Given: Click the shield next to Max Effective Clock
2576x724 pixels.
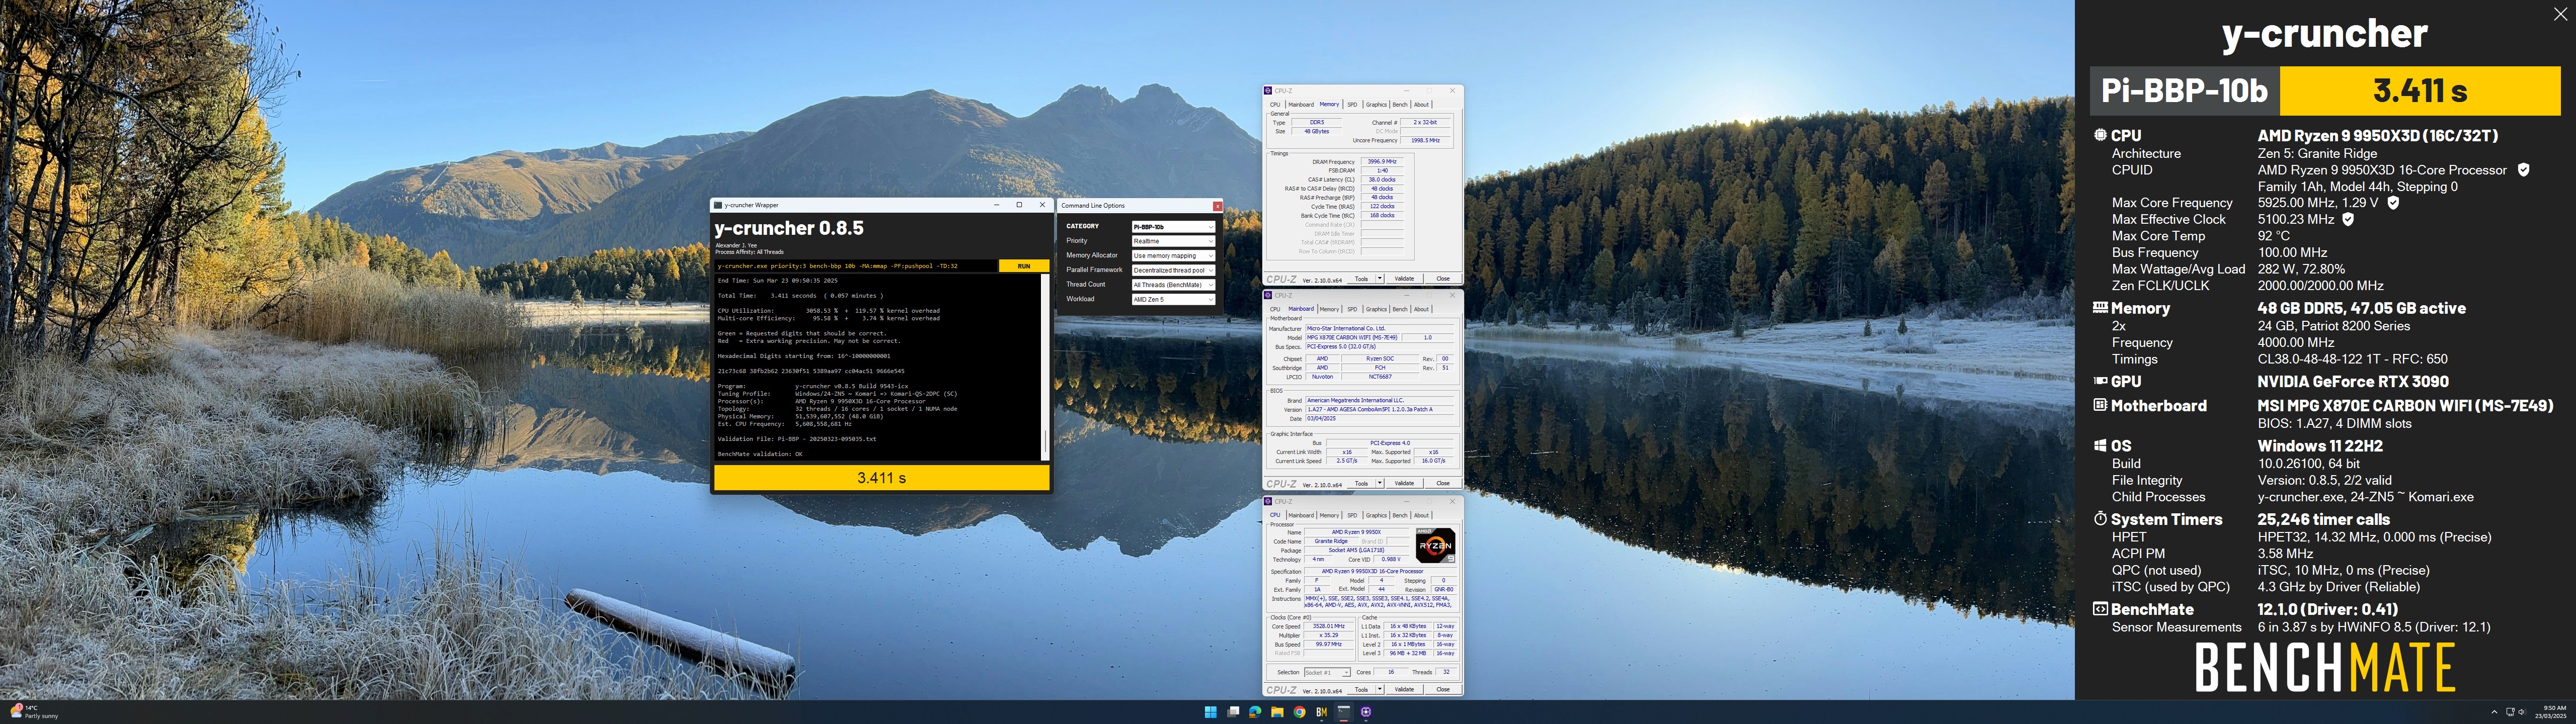Looking at the screenshot, I should [2348, 219].
